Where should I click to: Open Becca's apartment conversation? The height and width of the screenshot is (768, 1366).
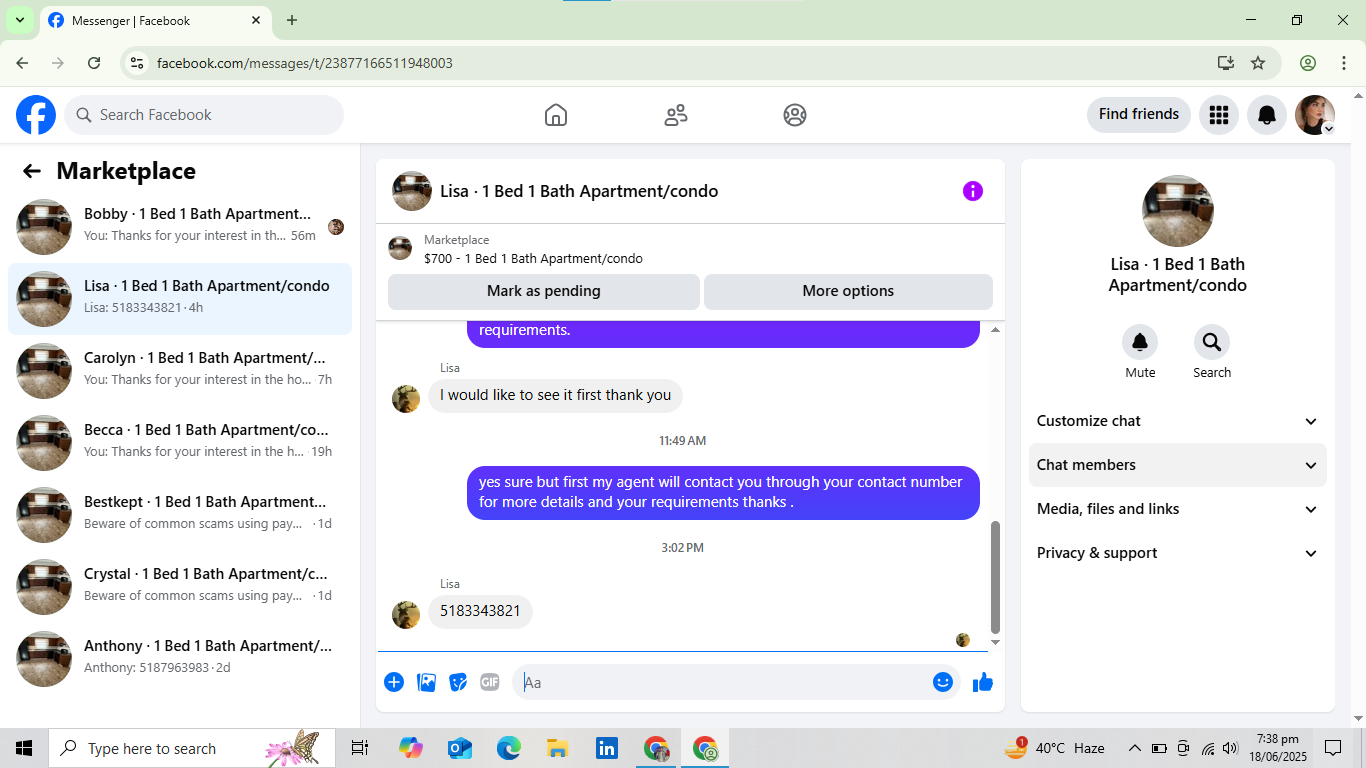[180, 443]
